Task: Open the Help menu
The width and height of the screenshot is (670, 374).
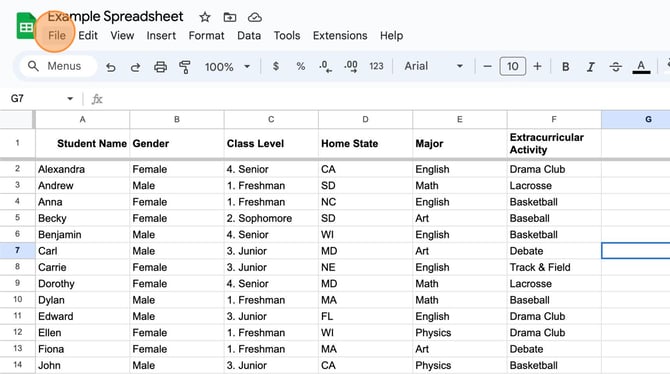Action: 391,35
